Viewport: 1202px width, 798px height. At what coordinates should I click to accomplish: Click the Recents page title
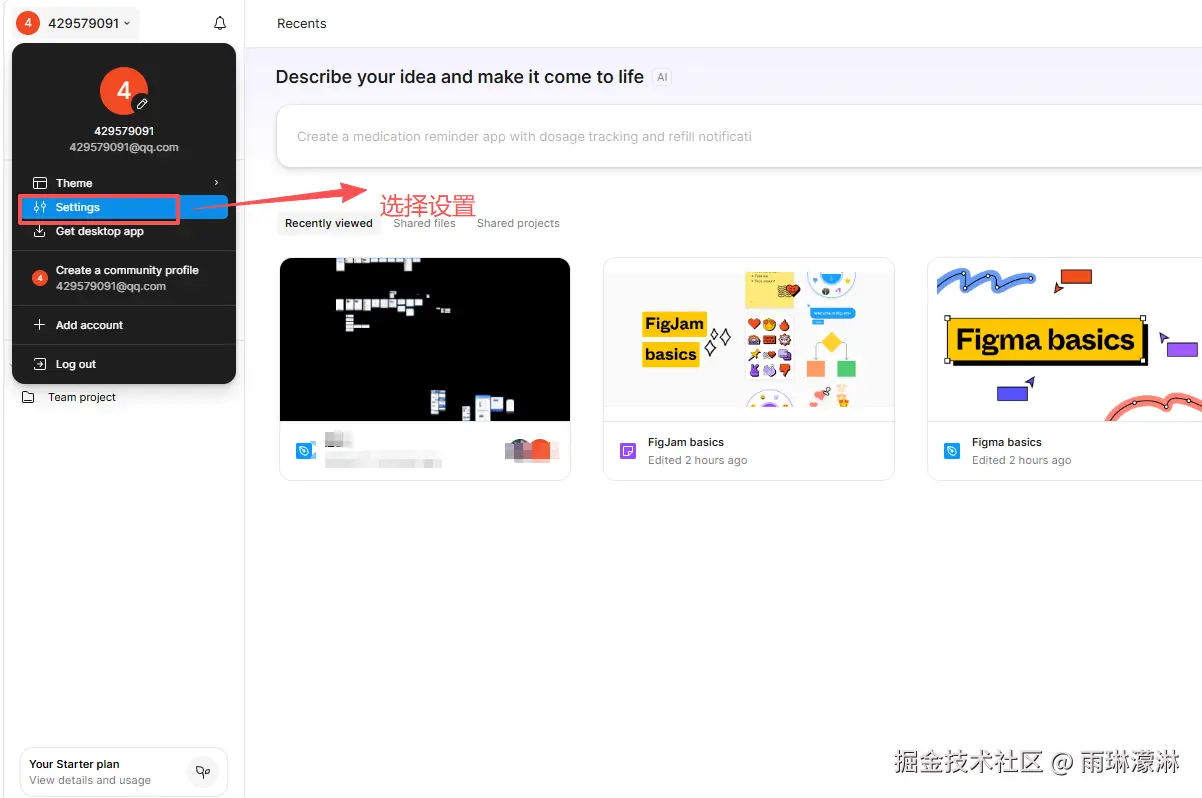[302, 23]
